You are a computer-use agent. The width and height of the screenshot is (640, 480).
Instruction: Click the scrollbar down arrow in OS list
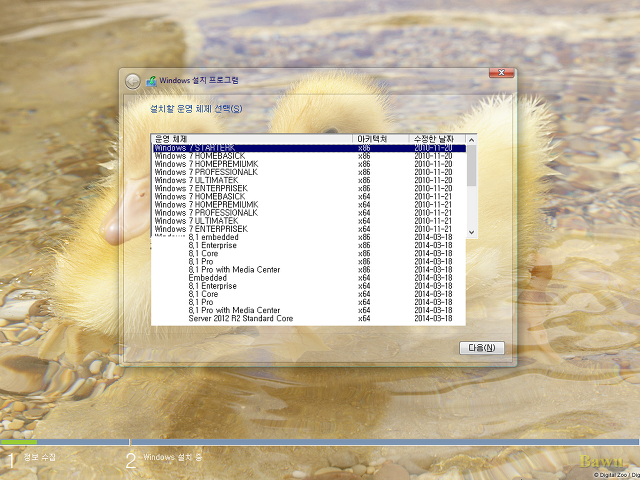tap(471, 232)
